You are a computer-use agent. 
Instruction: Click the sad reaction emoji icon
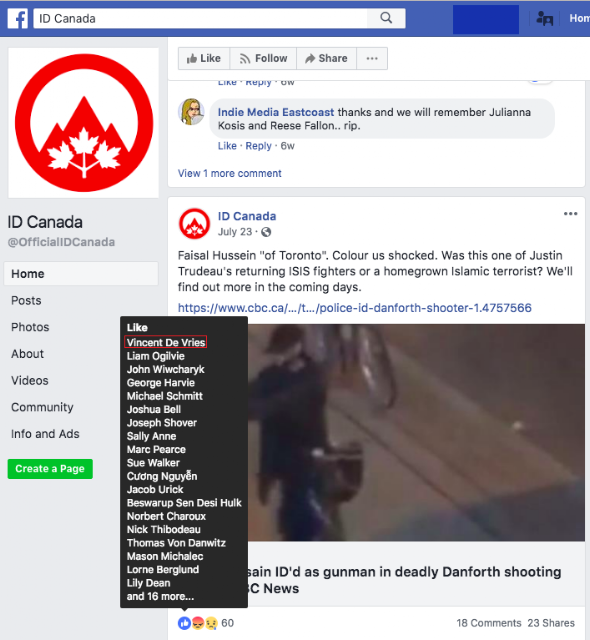[x=211, y=623]
